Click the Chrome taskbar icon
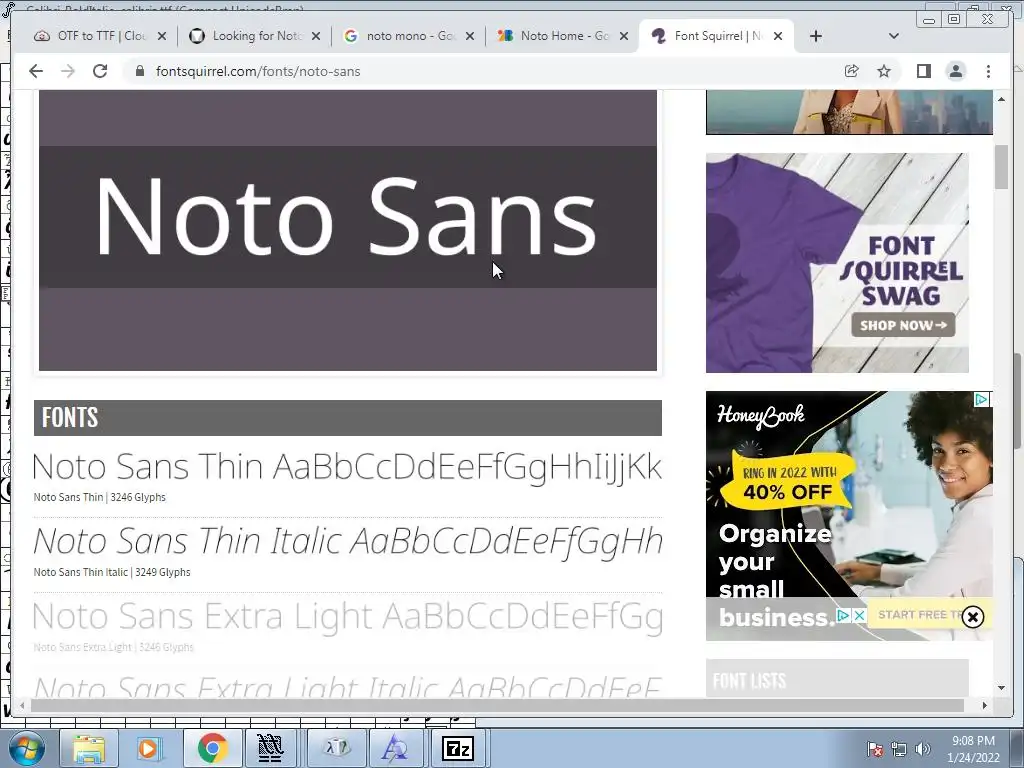Screen dimensions: 1024x768 click(x=212, y=748)
